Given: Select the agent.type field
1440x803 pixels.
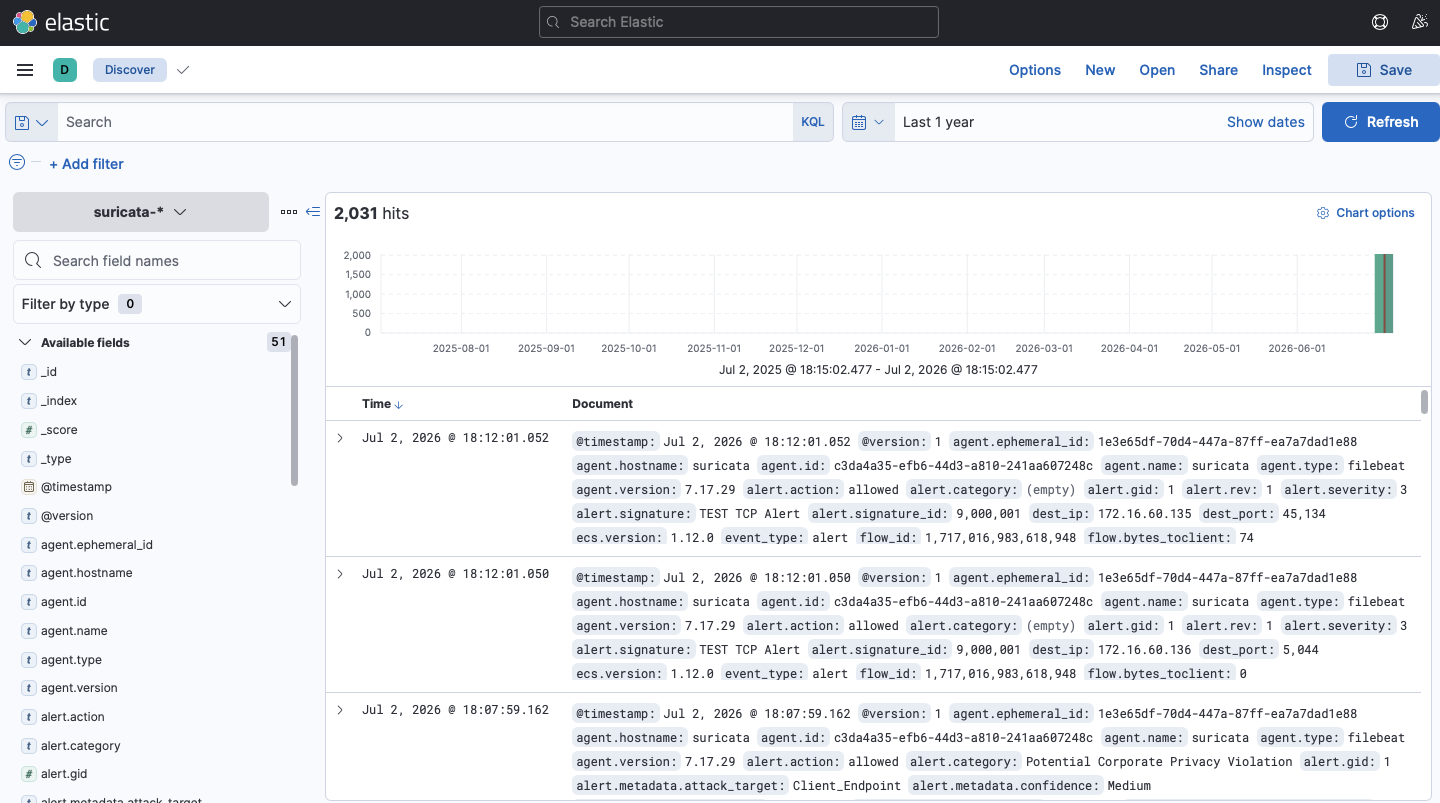Looking at the screenshot, I should pyautogui.click(x=71, y=660).
